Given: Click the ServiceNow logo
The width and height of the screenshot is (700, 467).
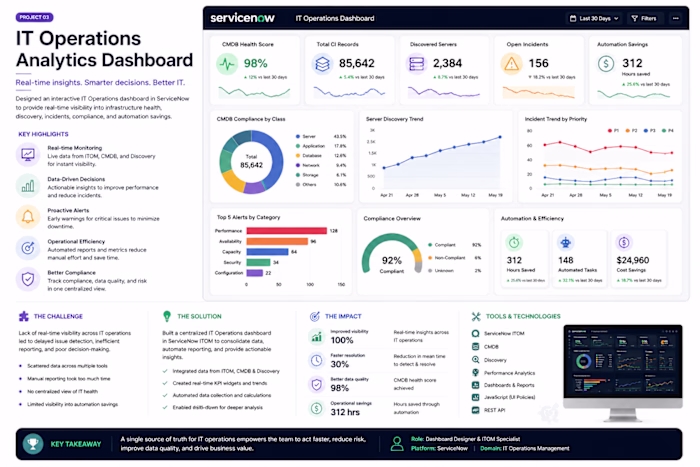Looking at the screenshot, I should coord(242,18).
